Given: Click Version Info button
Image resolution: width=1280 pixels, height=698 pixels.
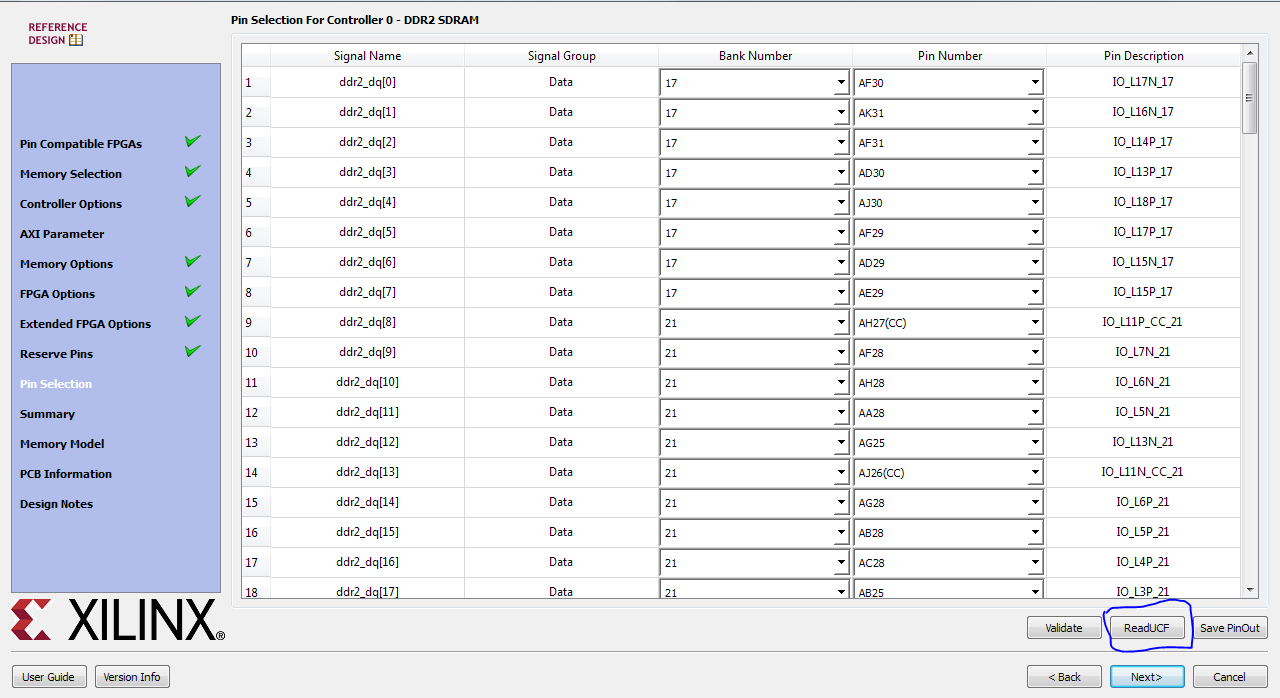Looking at the screenshot, I should [x=132, y=677].
